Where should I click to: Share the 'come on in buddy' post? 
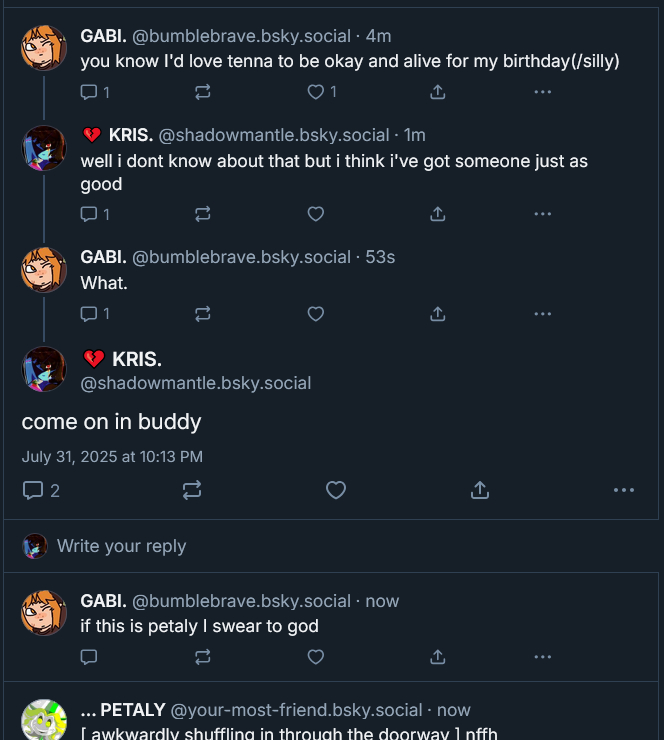pyautogui.click(x=480, y=490)
